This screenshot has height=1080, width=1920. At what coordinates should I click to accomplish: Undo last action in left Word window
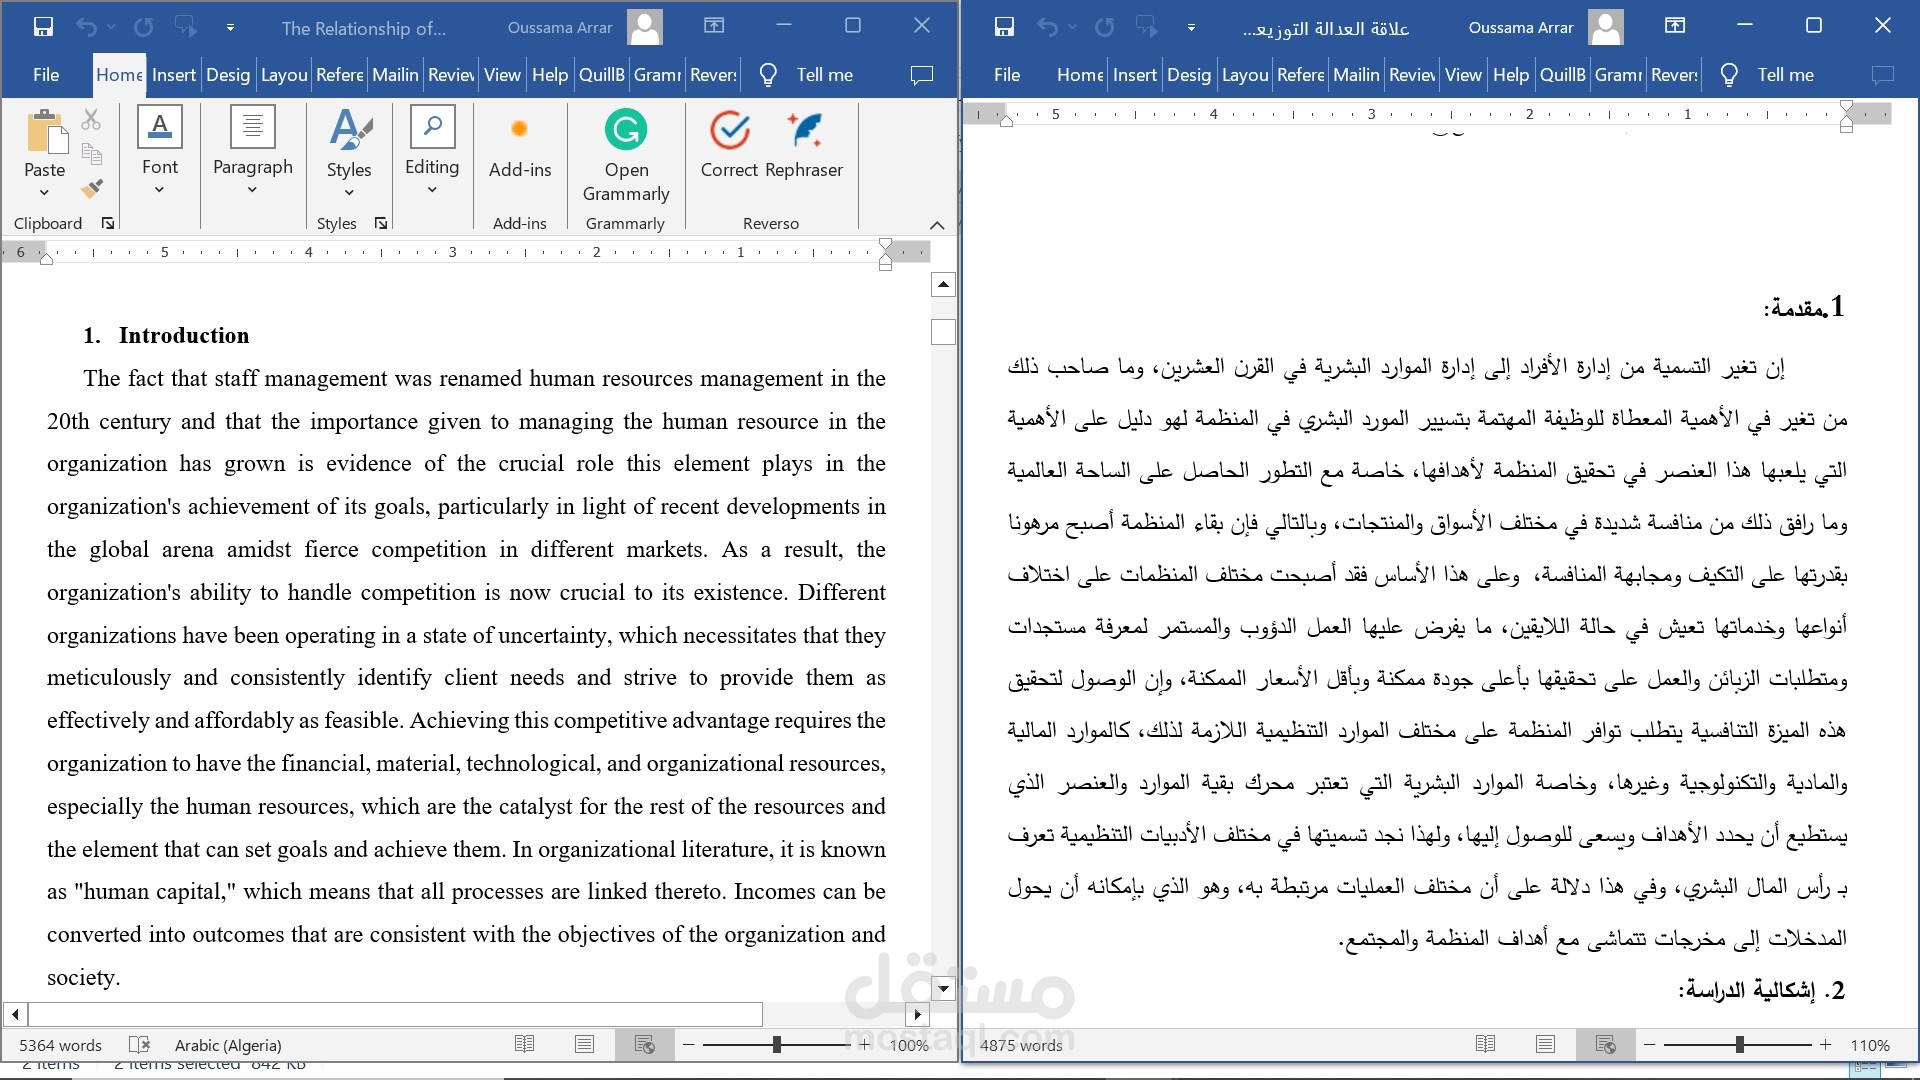point(86,27)
